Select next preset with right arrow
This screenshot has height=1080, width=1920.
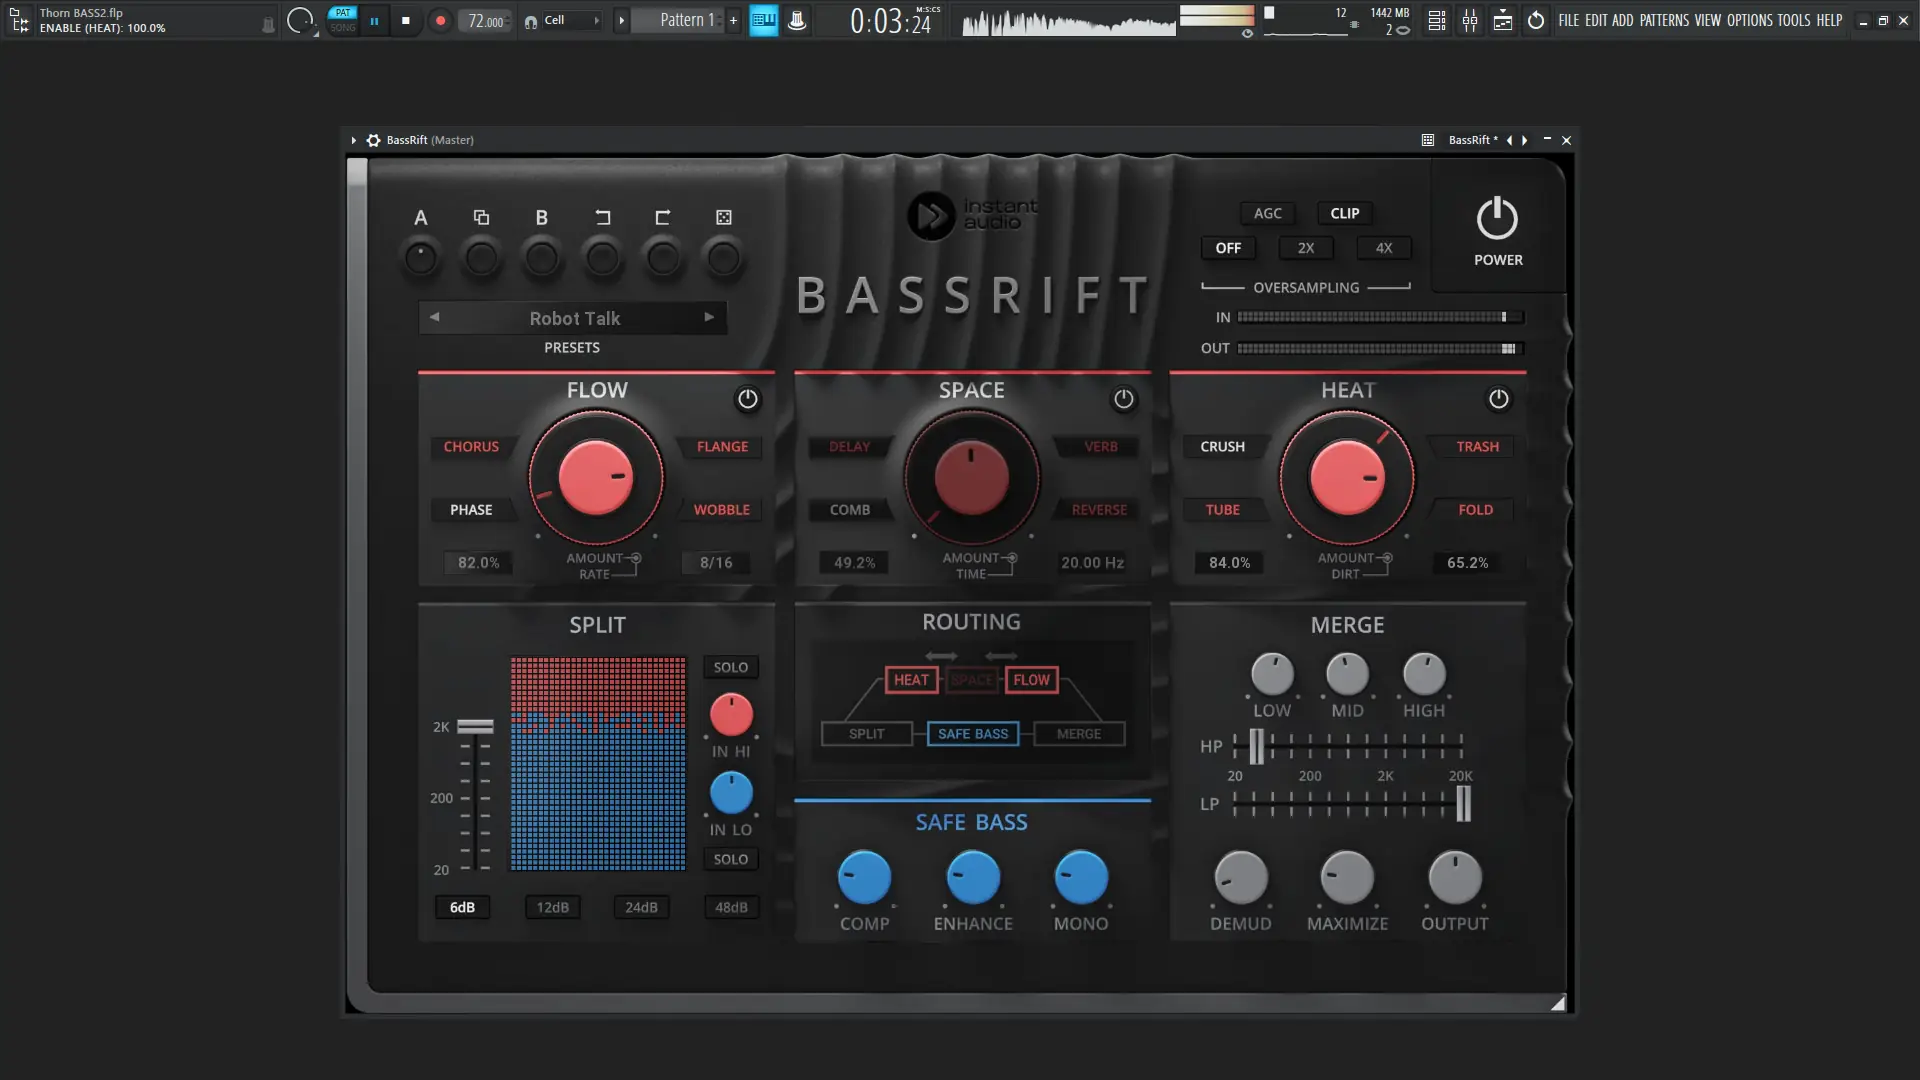click(x=709, y=317)
